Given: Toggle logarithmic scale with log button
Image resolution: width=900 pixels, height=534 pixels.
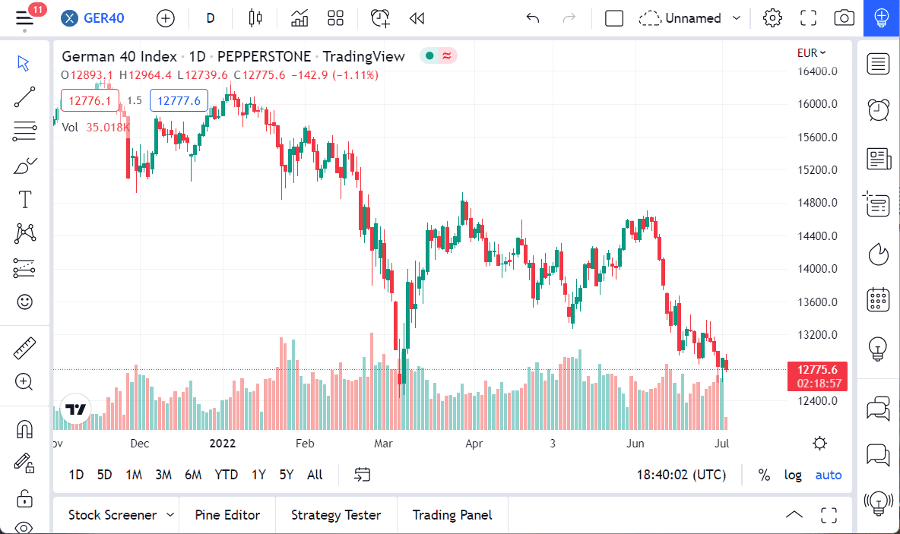Looking at the screenshot, I should click(793, 475).
